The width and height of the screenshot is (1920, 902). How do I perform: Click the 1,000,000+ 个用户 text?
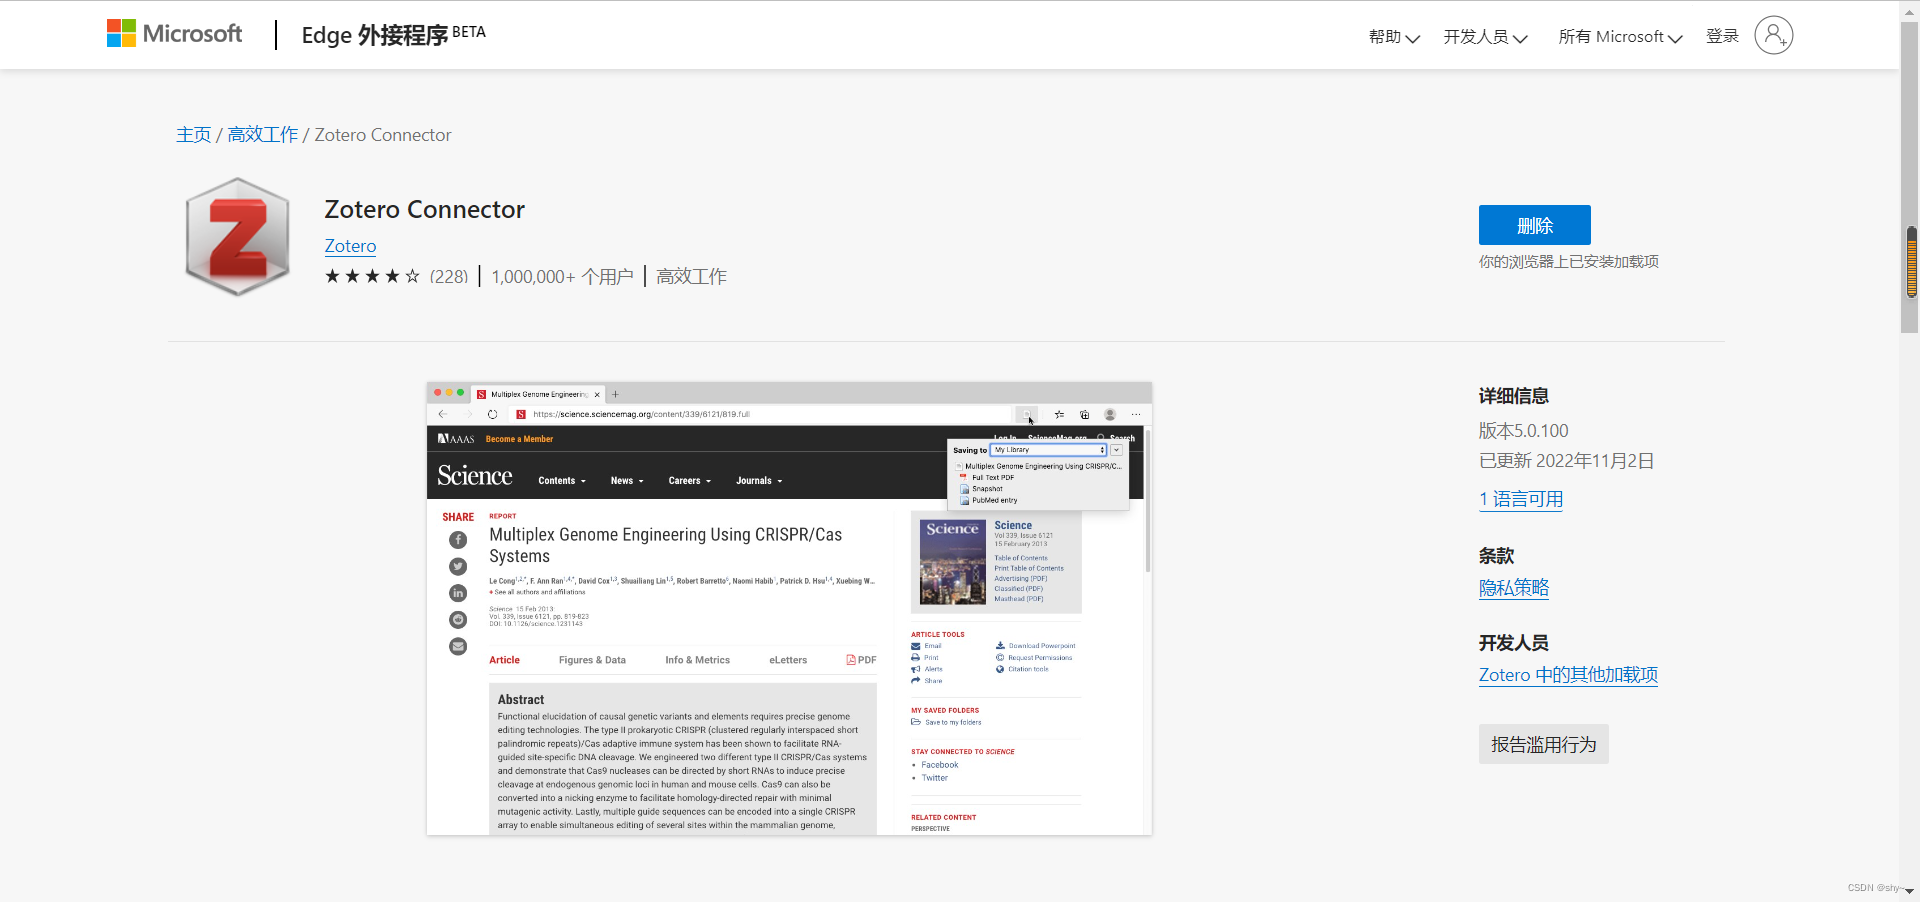[x=562, y=277]
